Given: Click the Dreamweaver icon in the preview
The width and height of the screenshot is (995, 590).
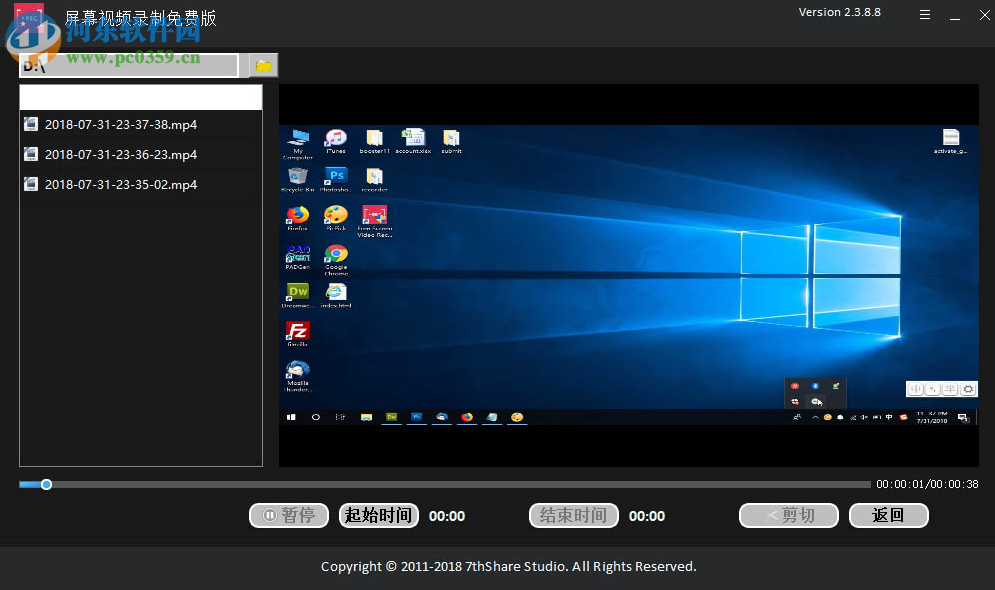Looking at the screenshot, I should click(297, 292).
